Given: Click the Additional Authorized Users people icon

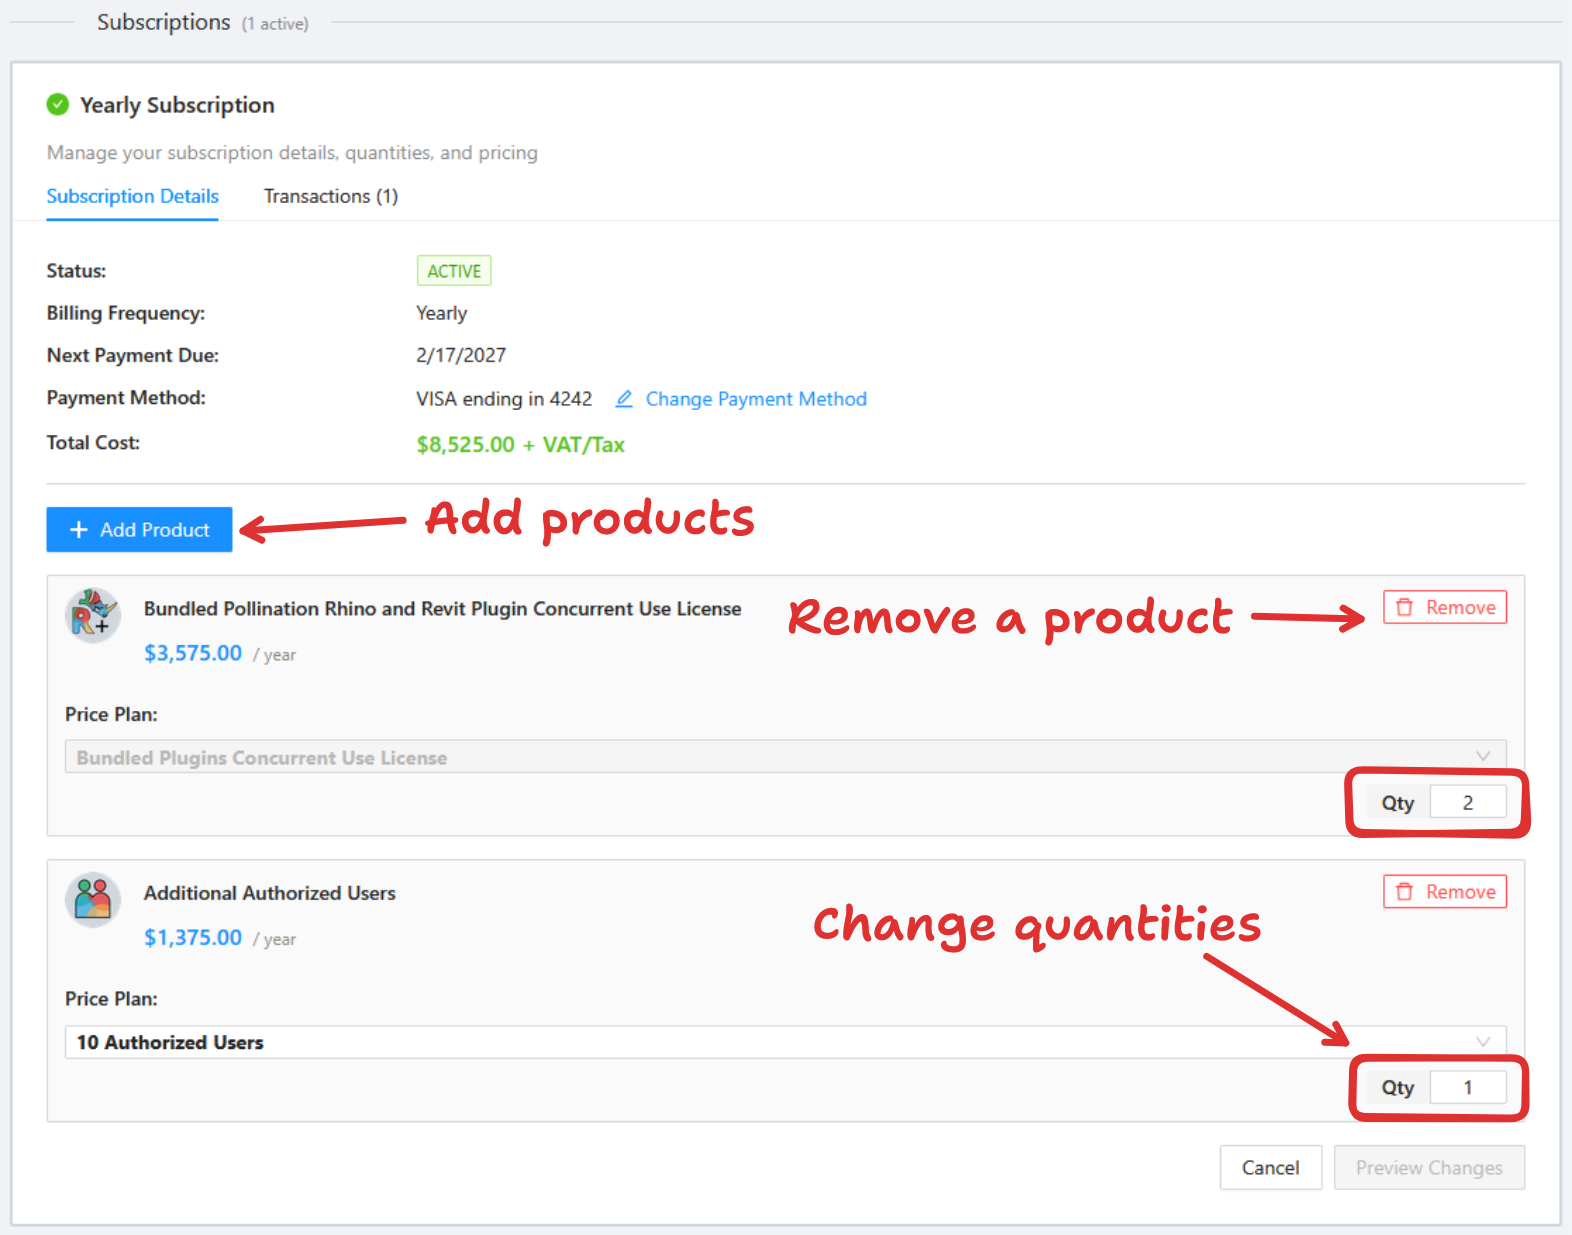Looking at the screenshot, I should tap(93, 899).
